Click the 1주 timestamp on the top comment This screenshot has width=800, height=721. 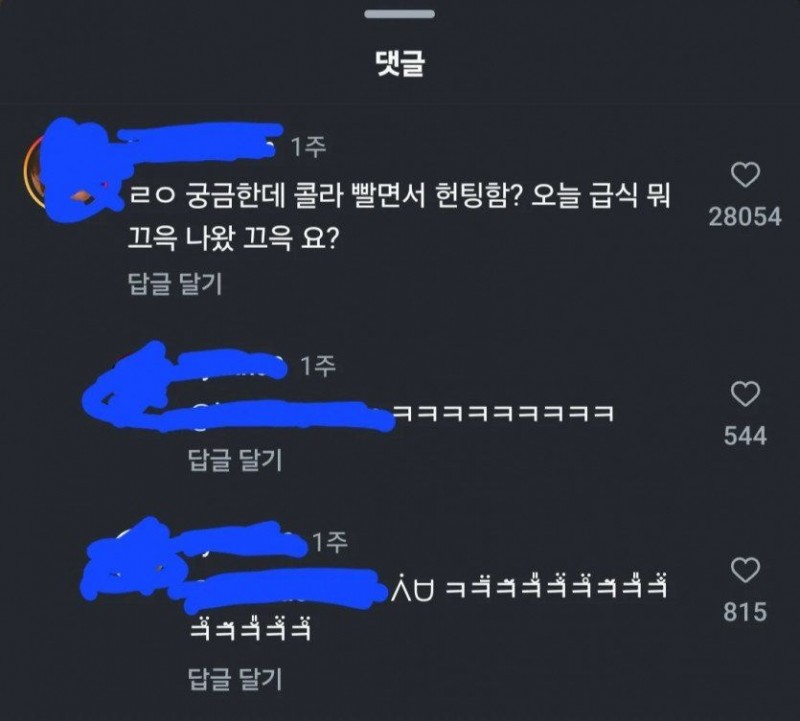pyautogui.click(x=309, y=147)
